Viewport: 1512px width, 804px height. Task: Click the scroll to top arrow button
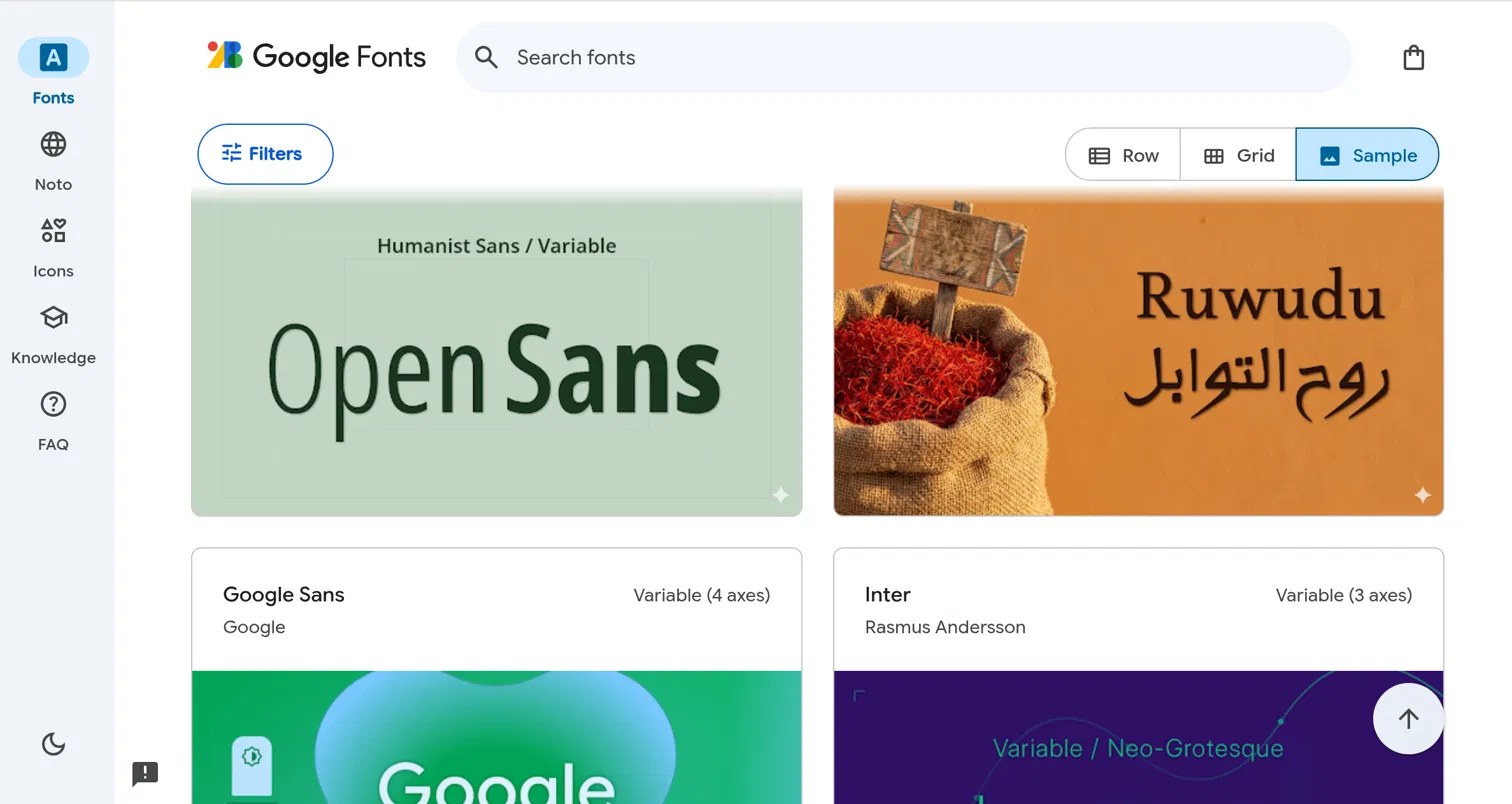pos(1408,718)
